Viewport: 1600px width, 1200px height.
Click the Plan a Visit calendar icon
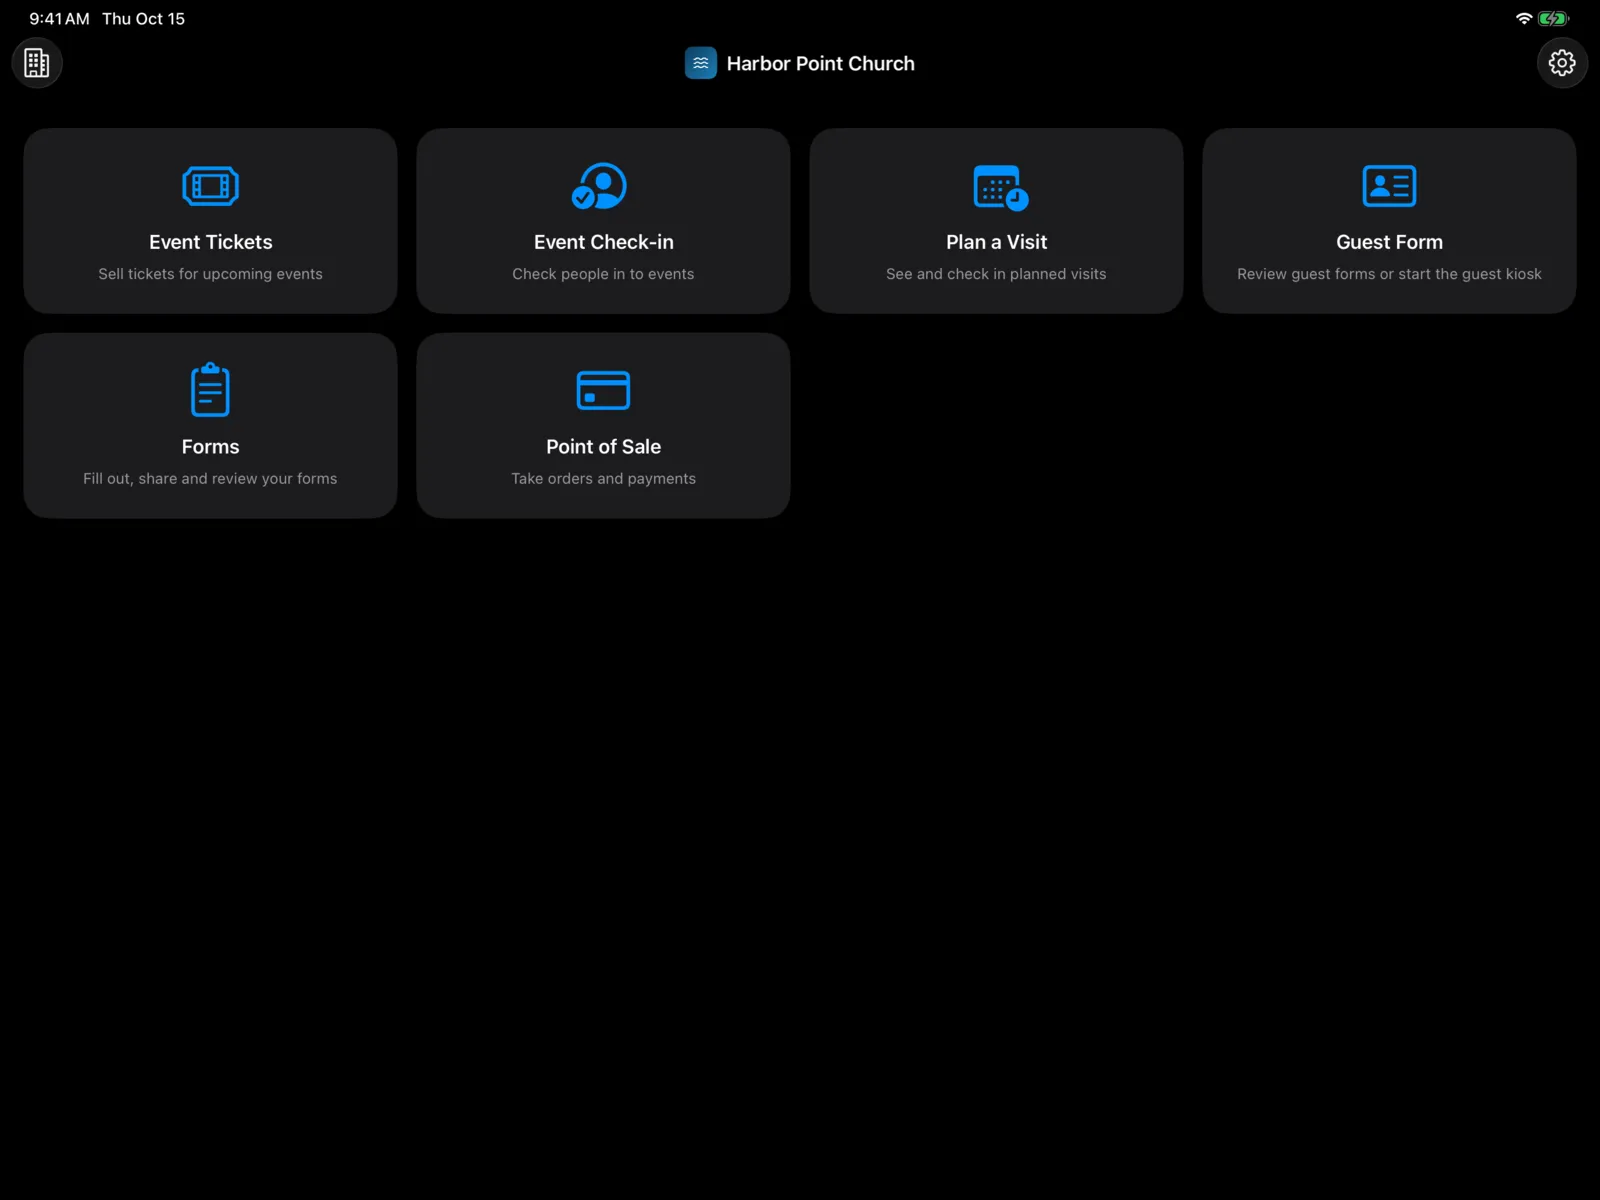[x=1000, y=188]
